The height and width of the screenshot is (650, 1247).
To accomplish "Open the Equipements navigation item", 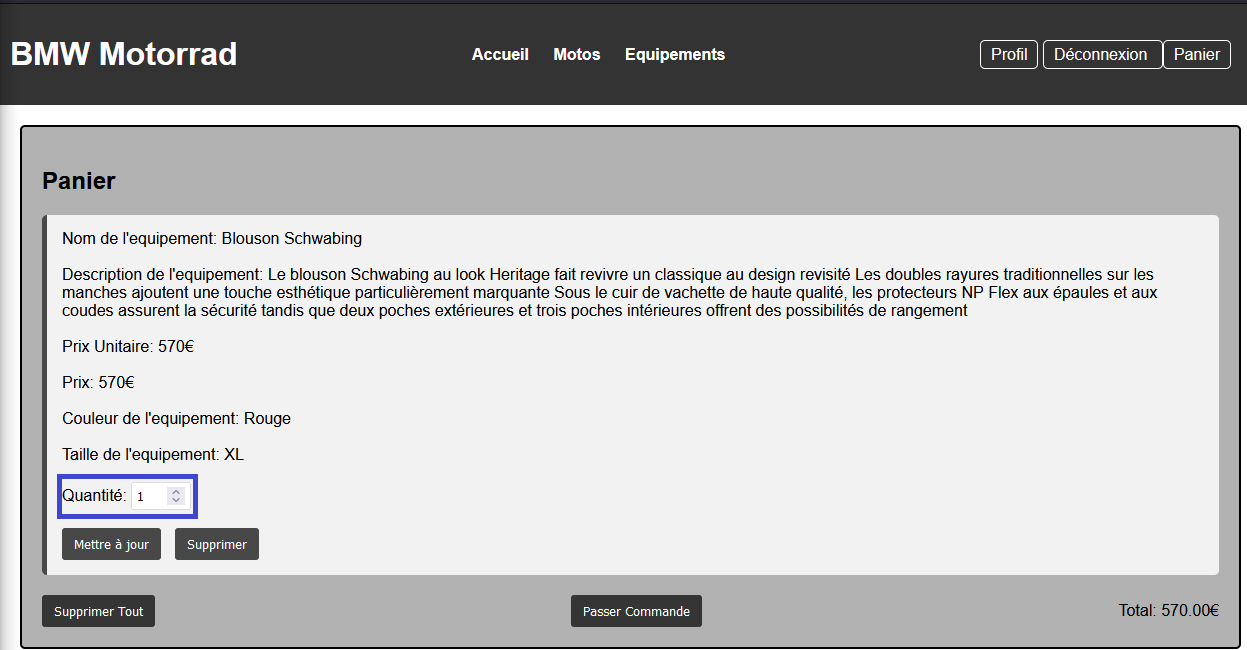I will pyautogui.click(x=675, y=54).
